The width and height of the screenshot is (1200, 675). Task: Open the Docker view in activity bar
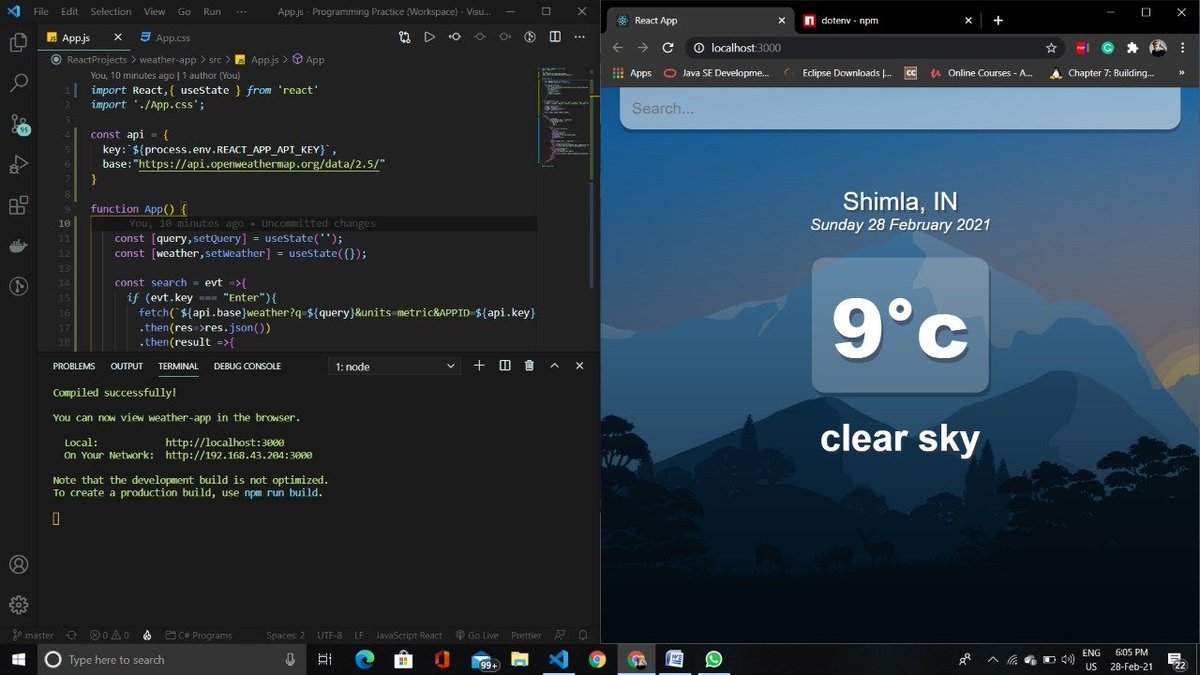tap(18, 247)
